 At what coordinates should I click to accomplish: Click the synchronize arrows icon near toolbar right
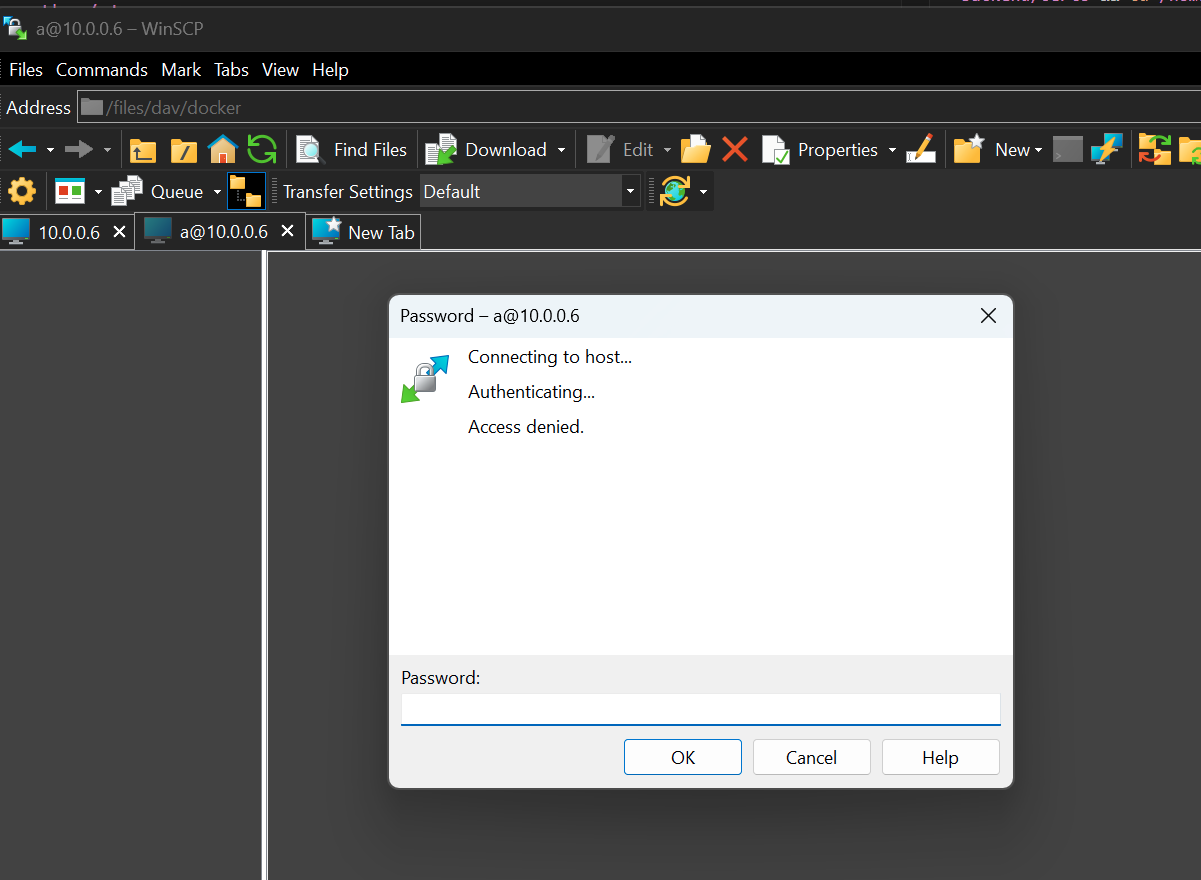coord(1153,149)
